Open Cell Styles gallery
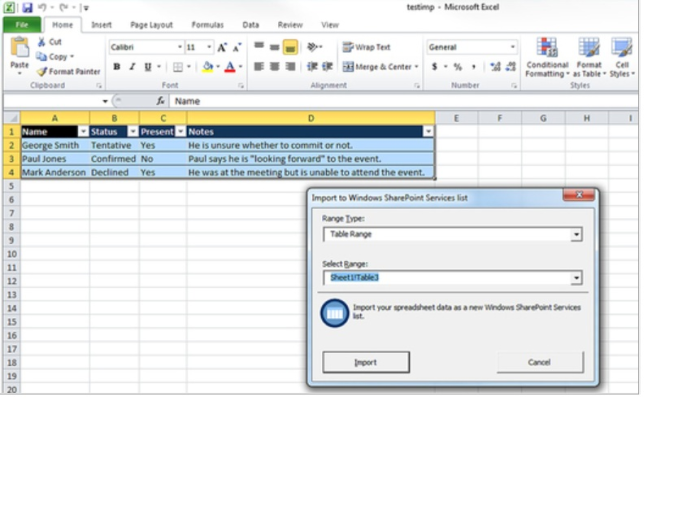 622,58
